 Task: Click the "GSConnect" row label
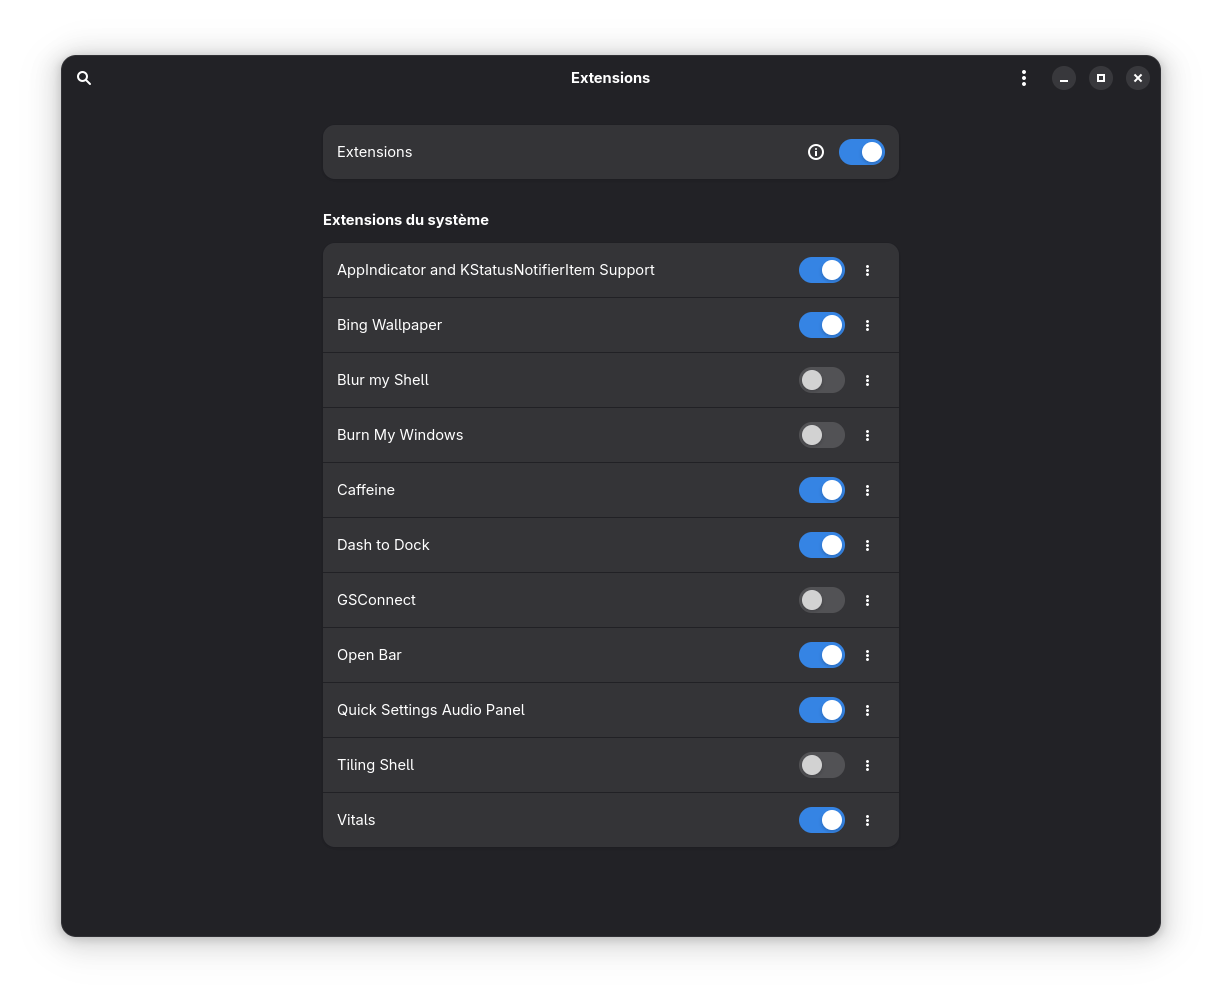click(376, 600)
